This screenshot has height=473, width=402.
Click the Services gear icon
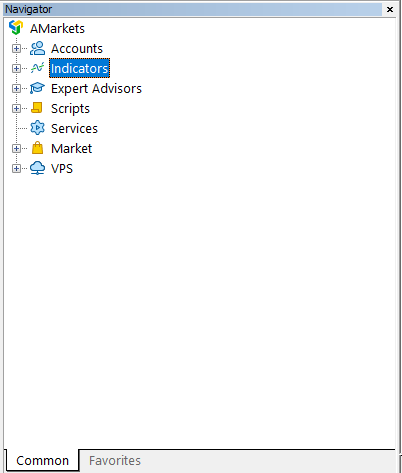point(37,128)
